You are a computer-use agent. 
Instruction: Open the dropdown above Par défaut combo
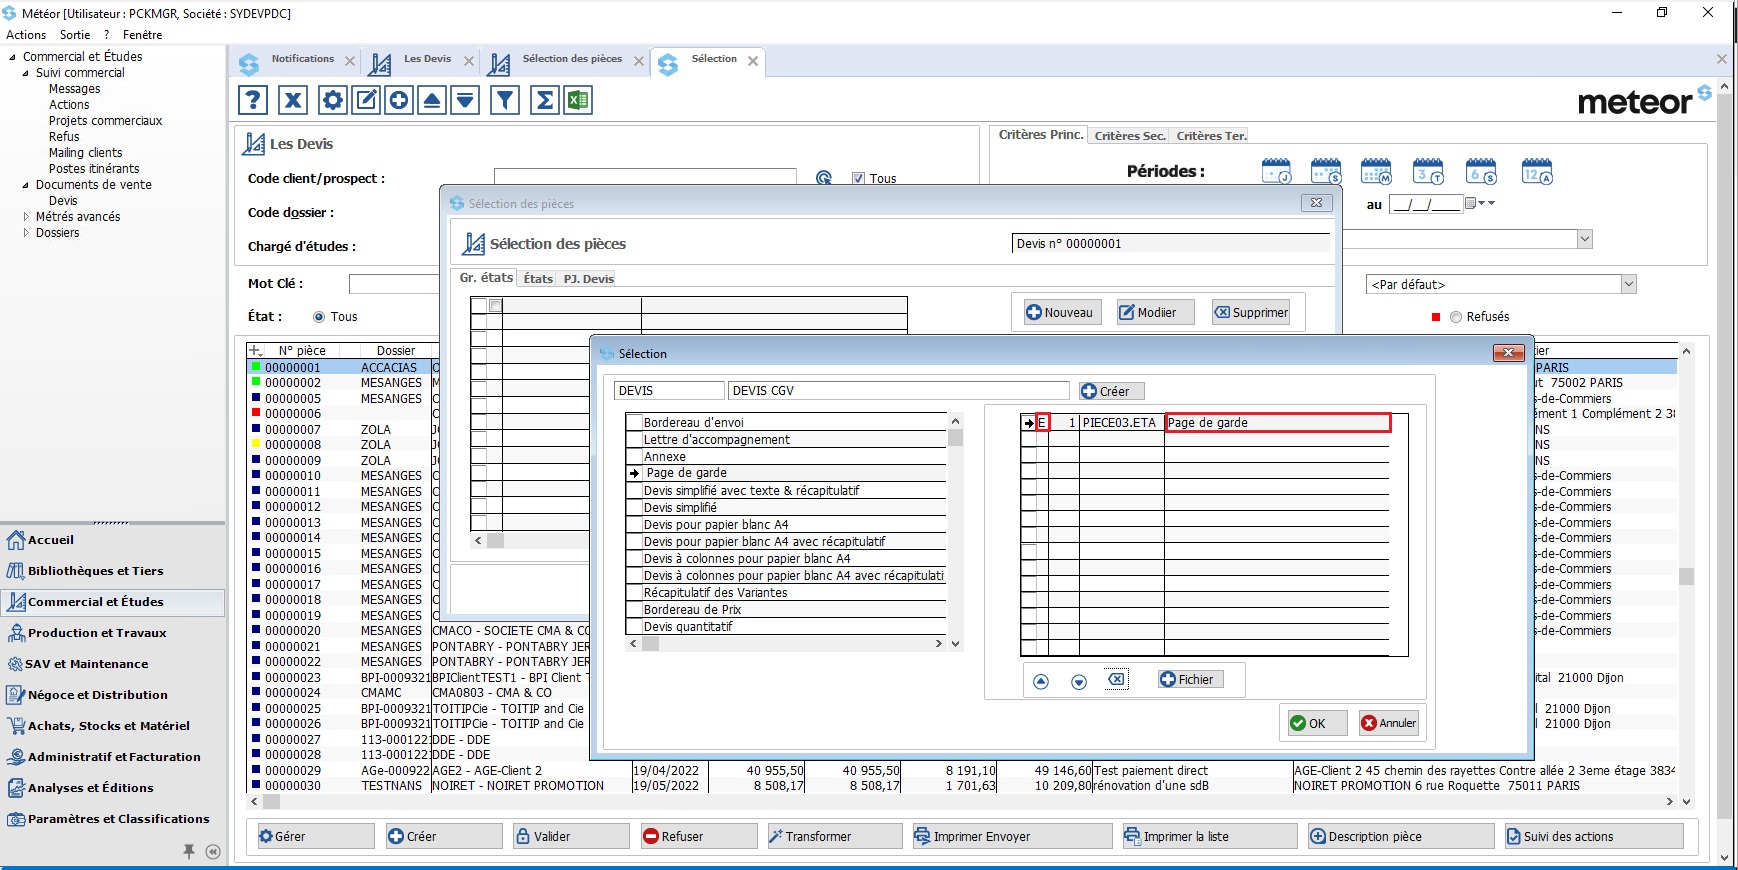click(x=1584, y=239)
